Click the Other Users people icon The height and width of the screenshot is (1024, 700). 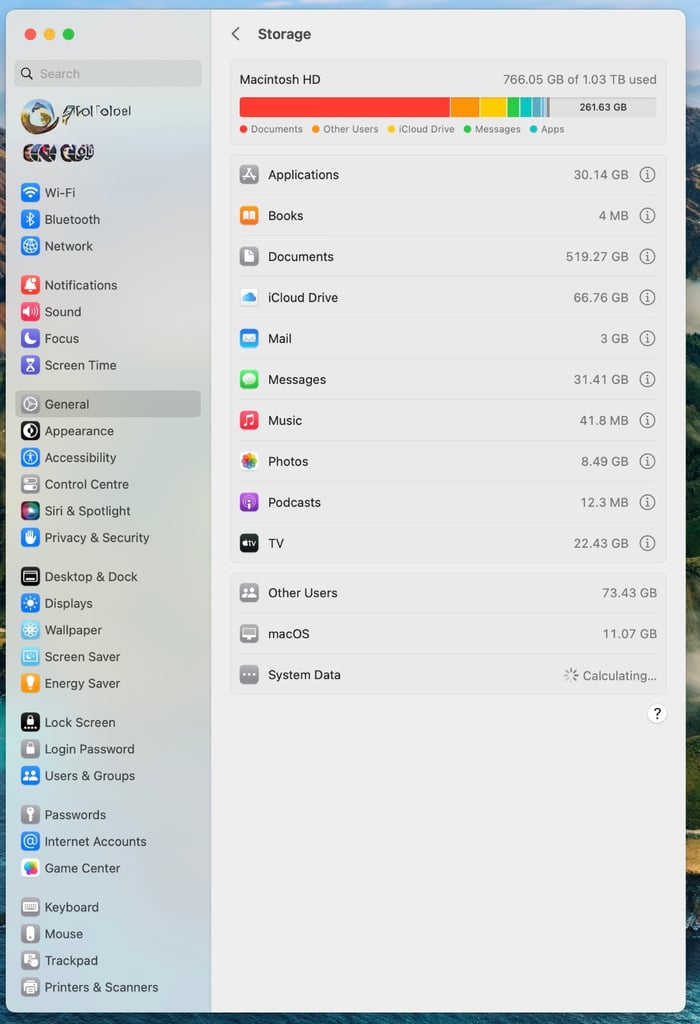coord(249,593)
